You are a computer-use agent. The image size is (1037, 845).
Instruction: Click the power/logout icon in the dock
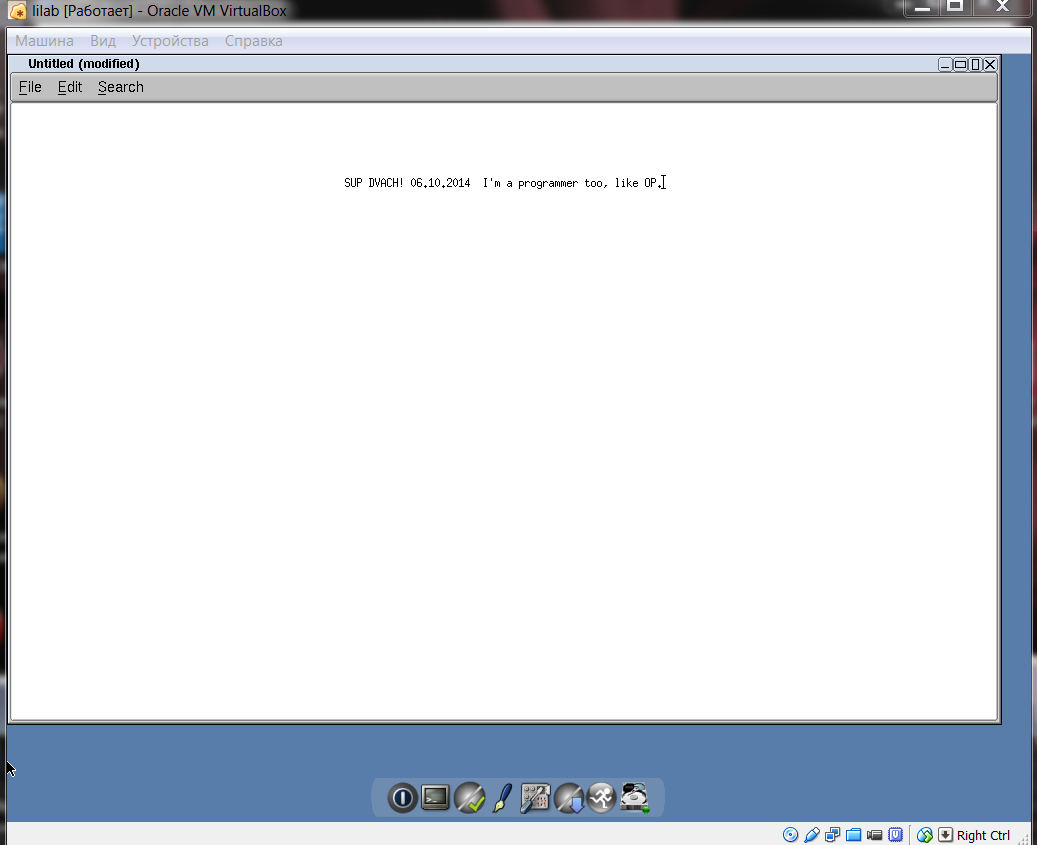click(402, 798)
